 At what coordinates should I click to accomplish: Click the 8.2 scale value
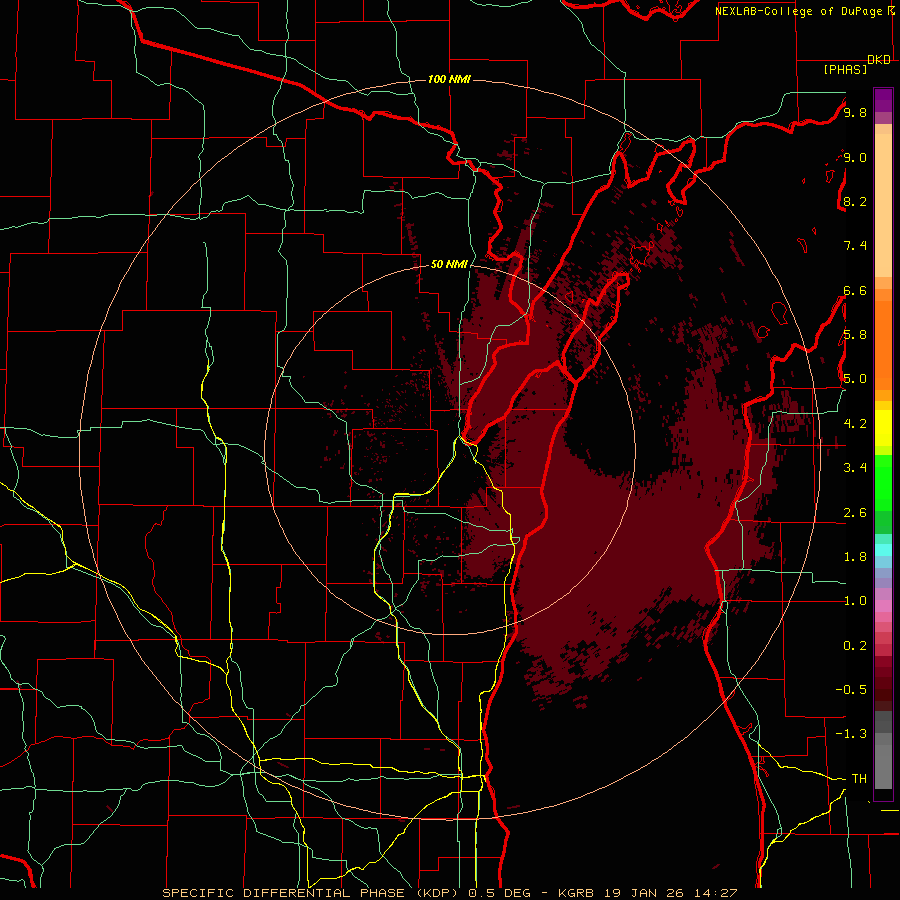click(855, 201)
